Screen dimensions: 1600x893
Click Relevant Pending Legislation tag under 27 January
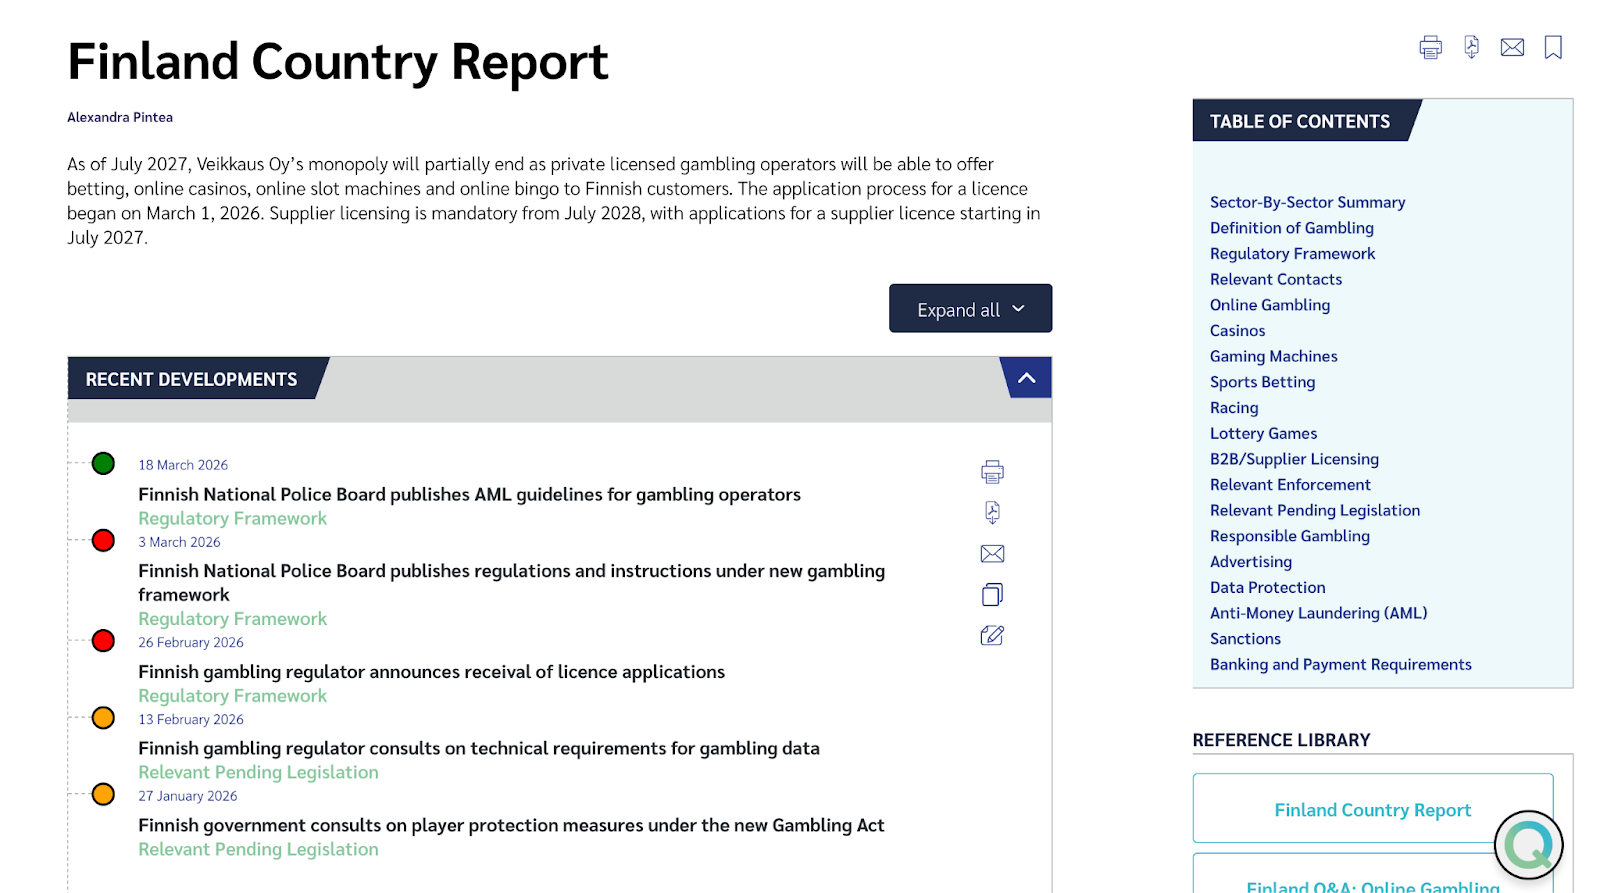(258, 849)
